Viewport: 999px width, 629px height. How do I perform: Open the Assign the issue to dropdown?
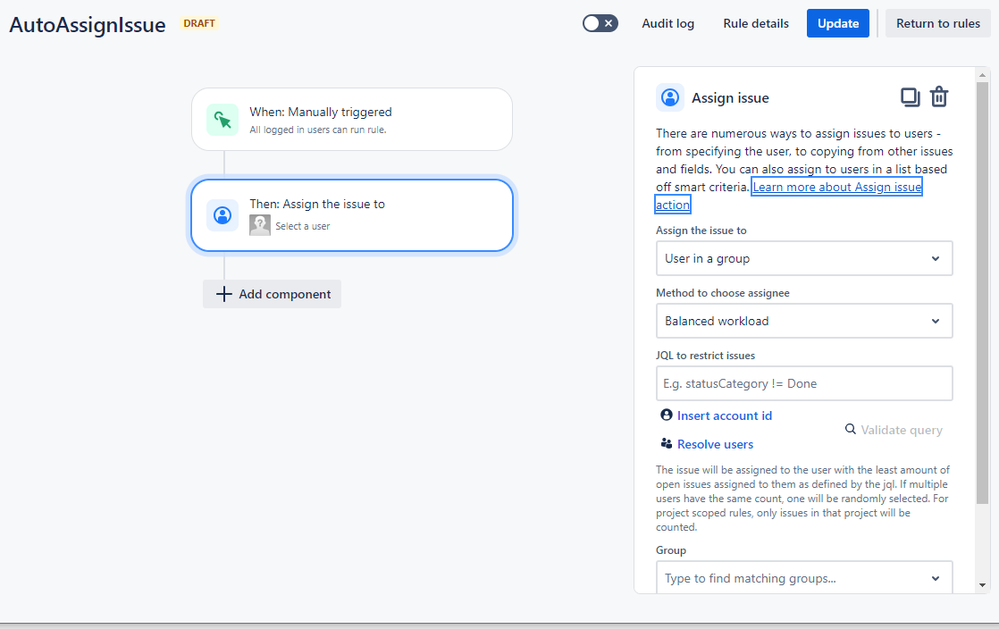click(804, 258)
